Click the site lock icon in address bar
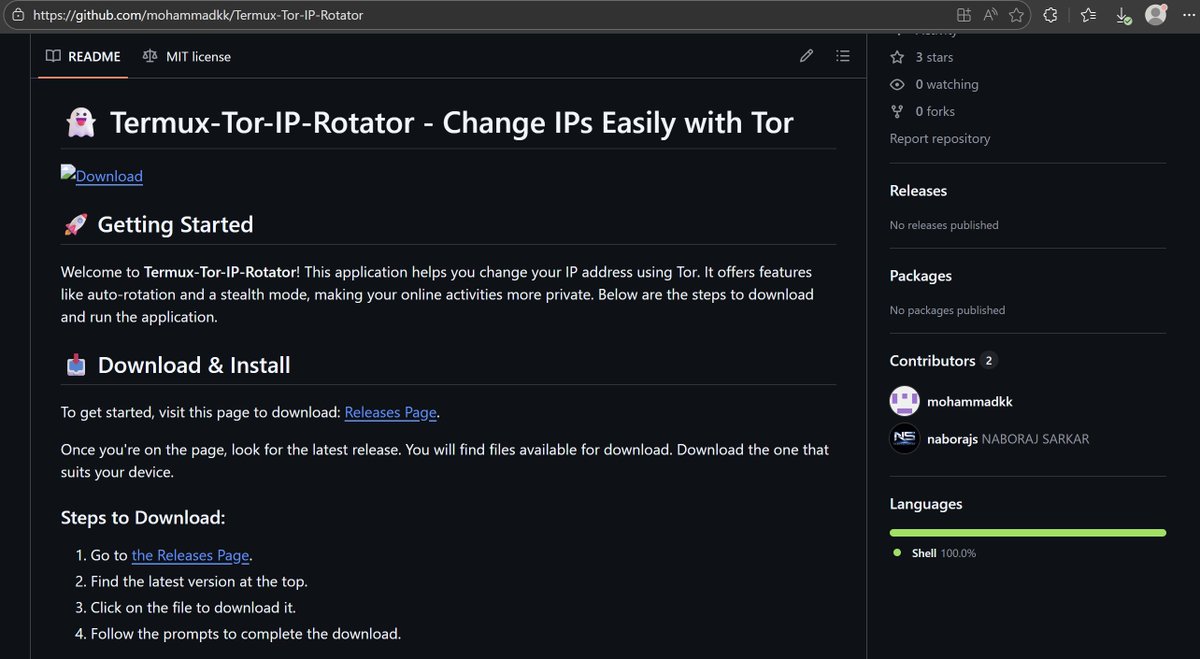This screenshot has height=659, width=1200. point(16,16)
